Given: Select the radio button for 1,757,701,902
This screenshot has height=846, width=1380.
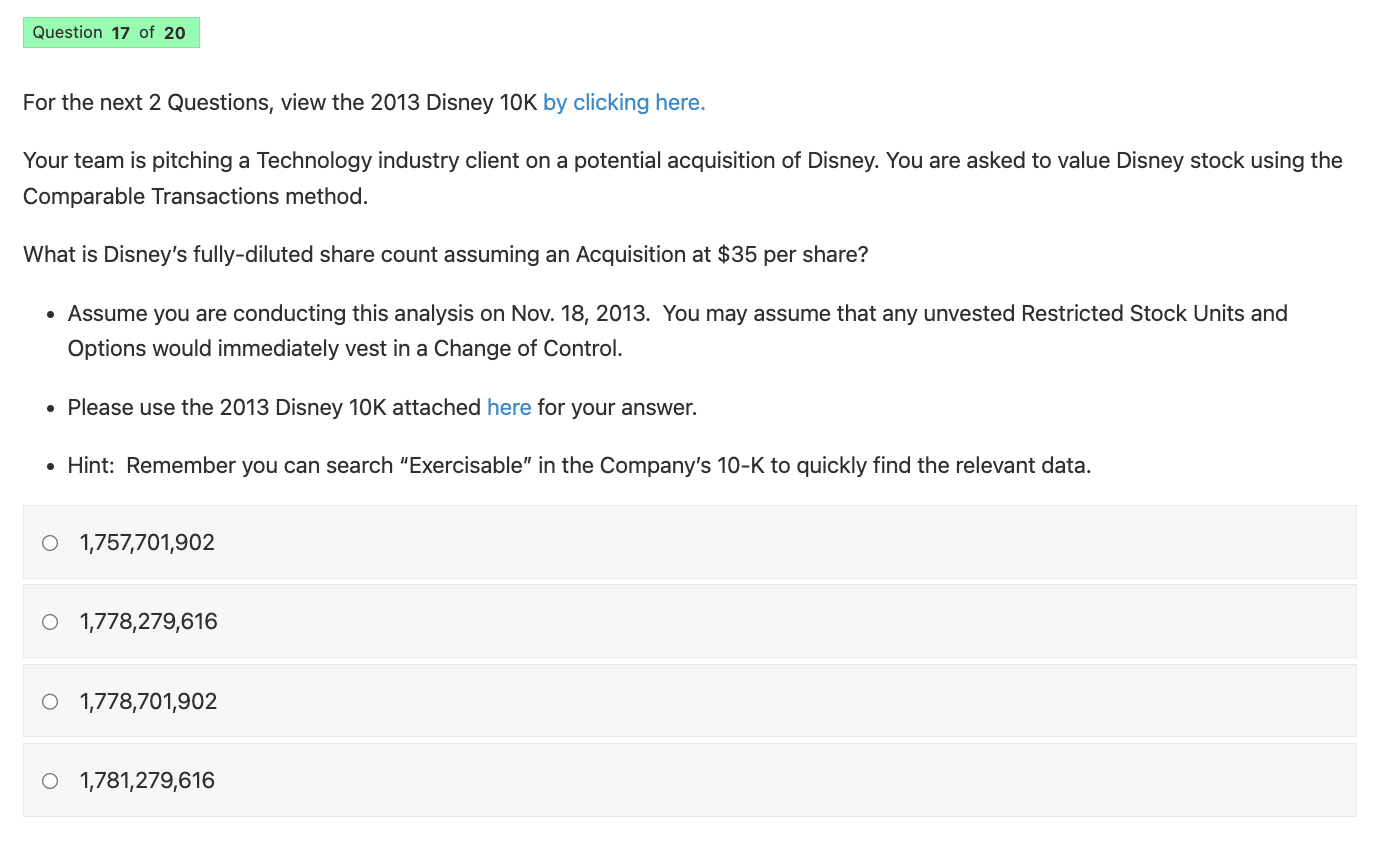Looking at the screenshot, I should click(50, 542).
